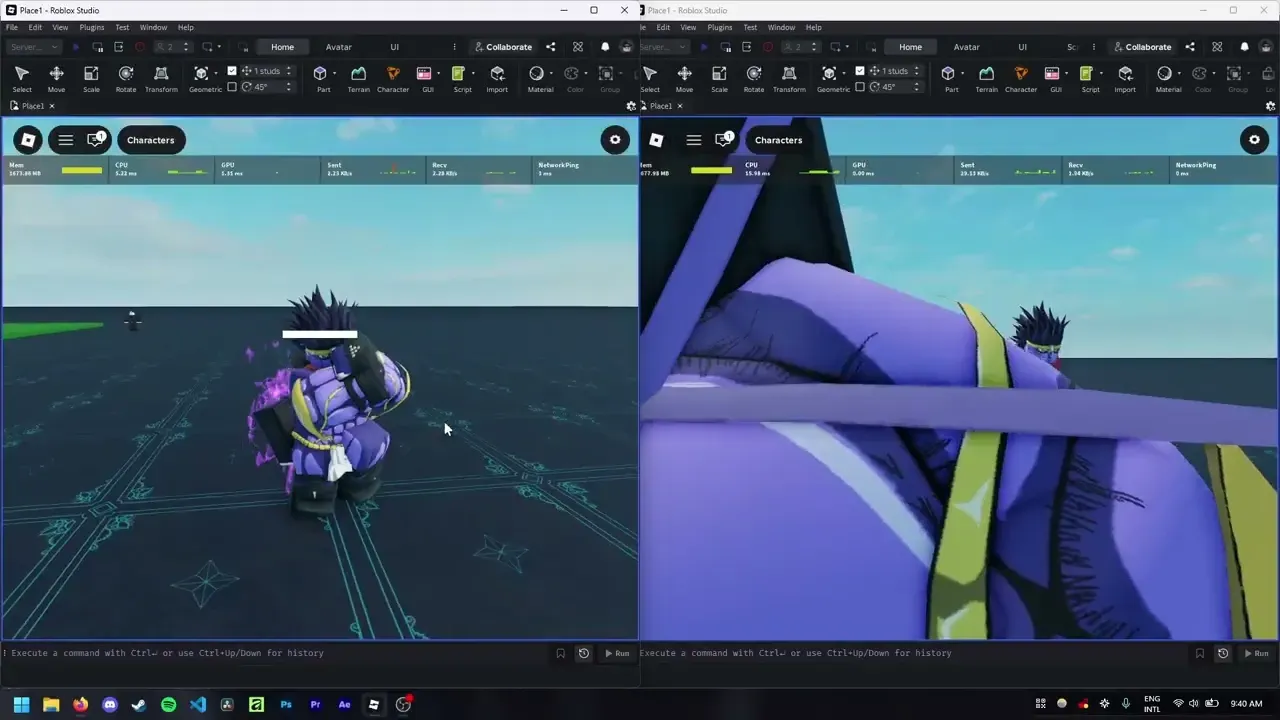The image size is (1280, 720).
Task: Click the right window command bar input field
Action: pyautogui.click(x=912, y=653)
